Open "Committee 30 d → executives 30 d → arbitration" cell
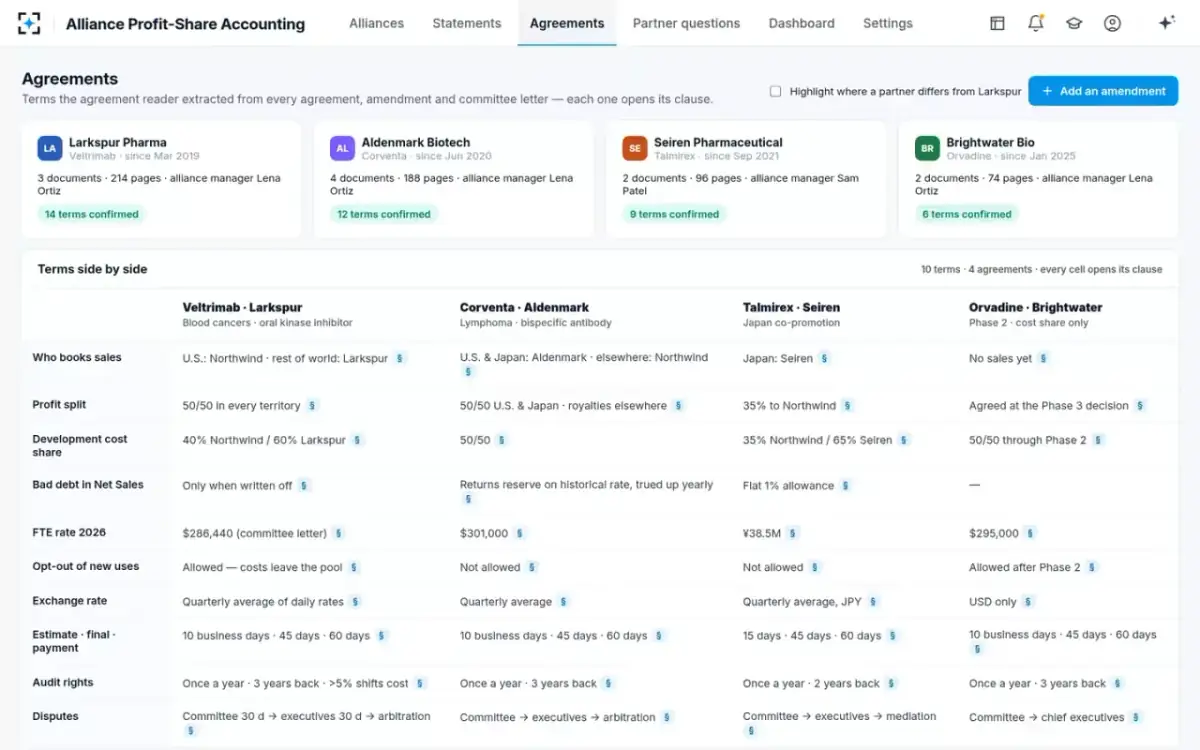This screenshot has width=1200, height=750. click(x=306, y=717)
